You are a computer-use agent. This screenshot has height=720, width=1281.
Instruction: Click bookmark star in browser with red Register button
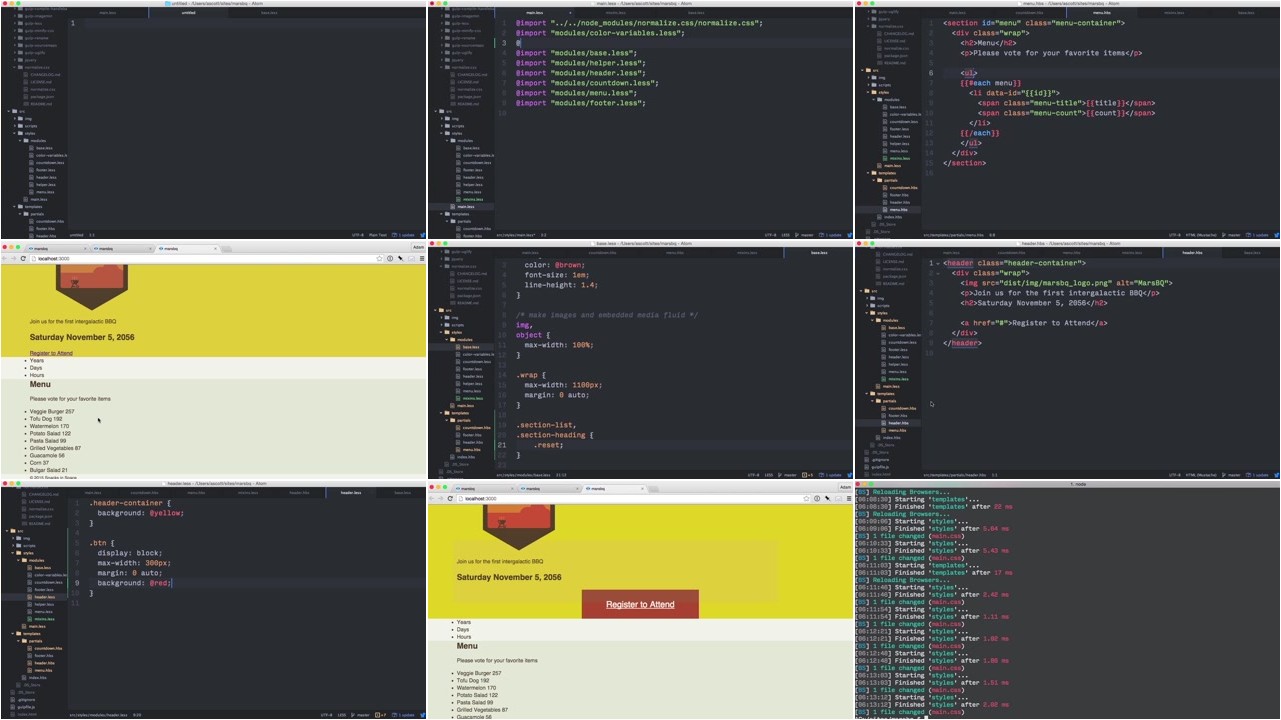pos(807,498)
